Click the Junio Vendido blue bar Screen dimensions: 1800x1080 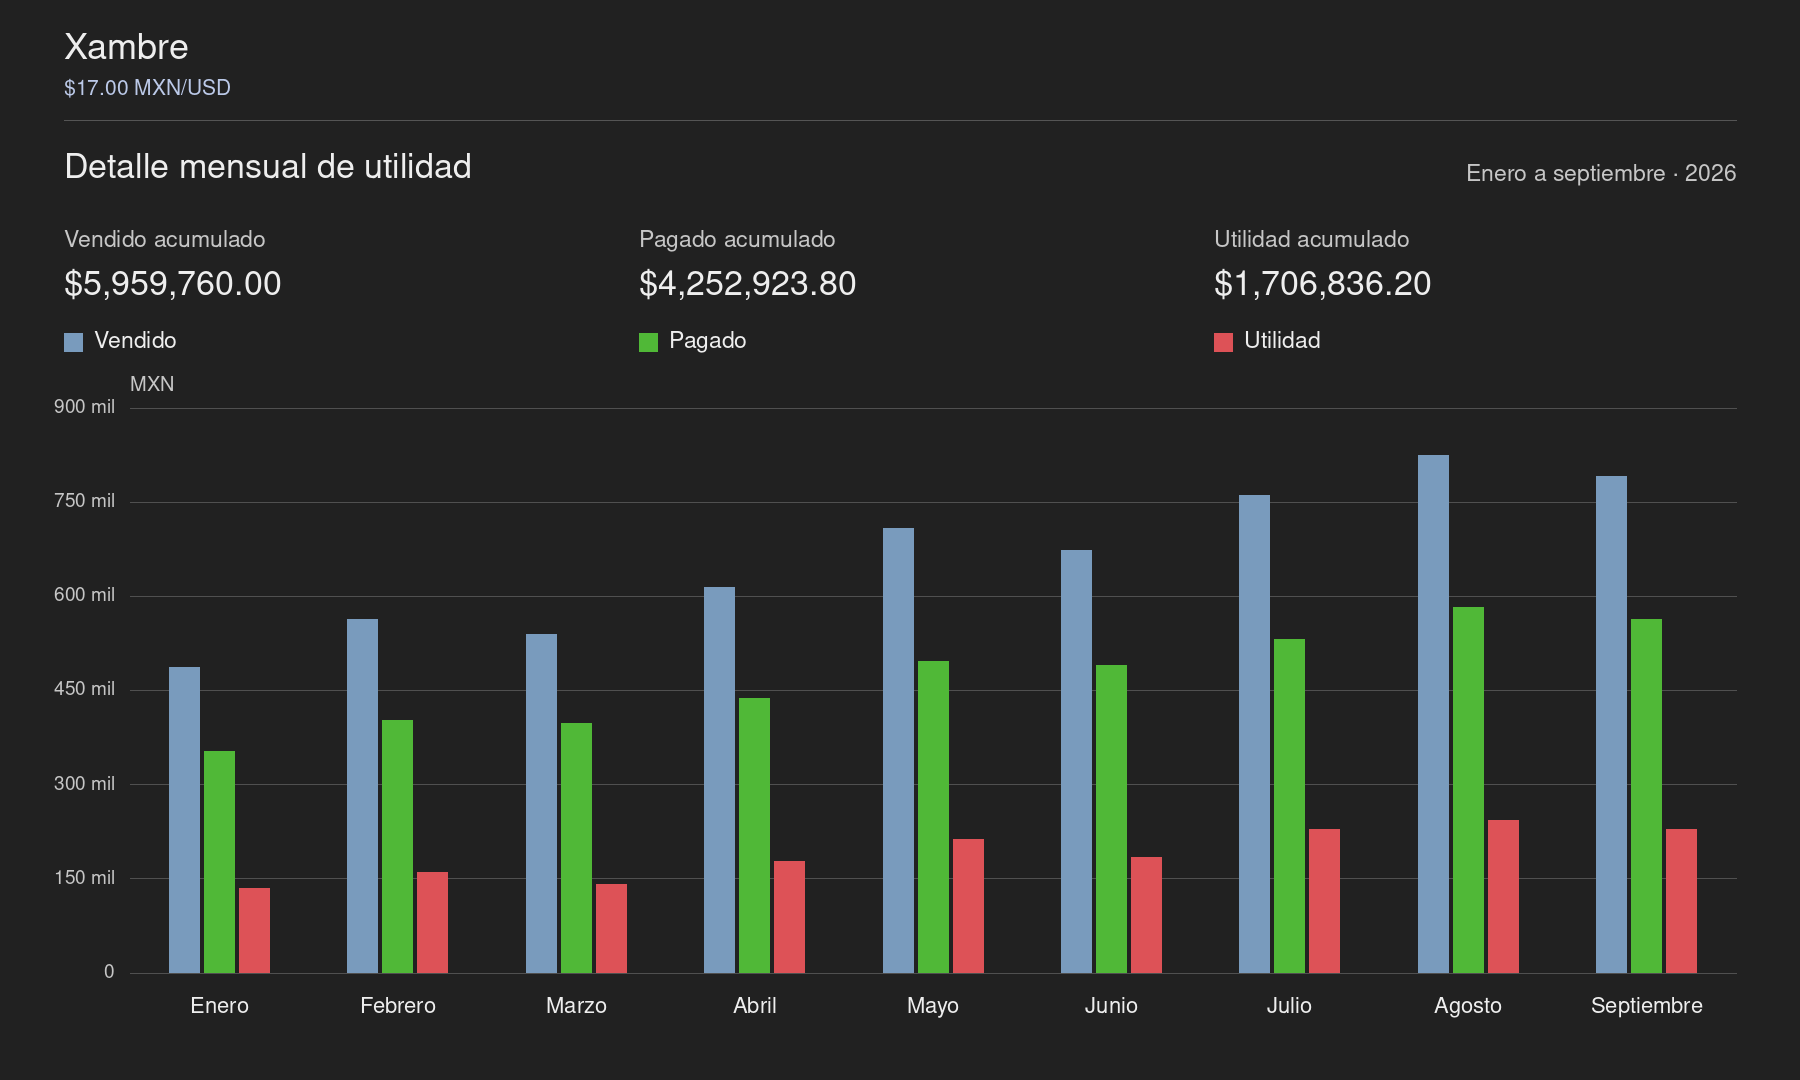[x=1076, y=761]
